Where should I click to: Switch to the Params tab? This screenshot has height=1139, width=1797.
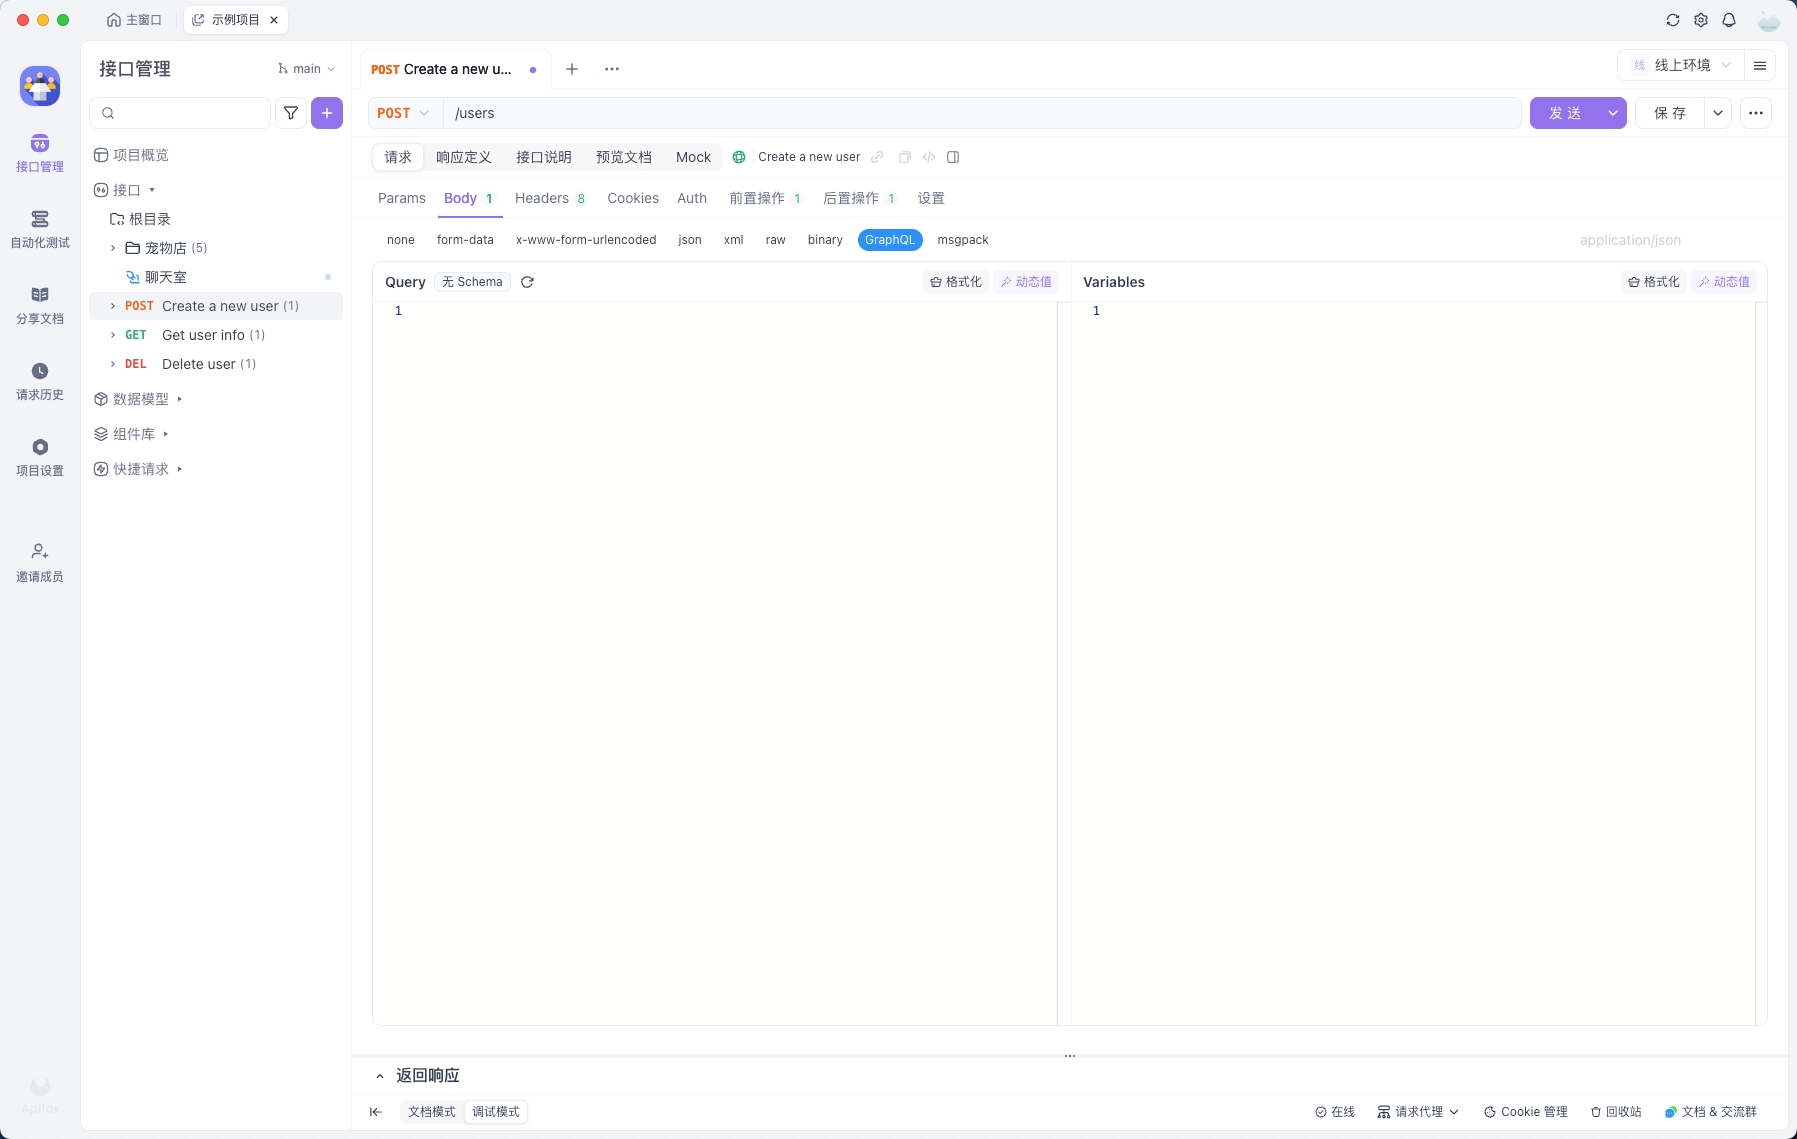[402, 198]
